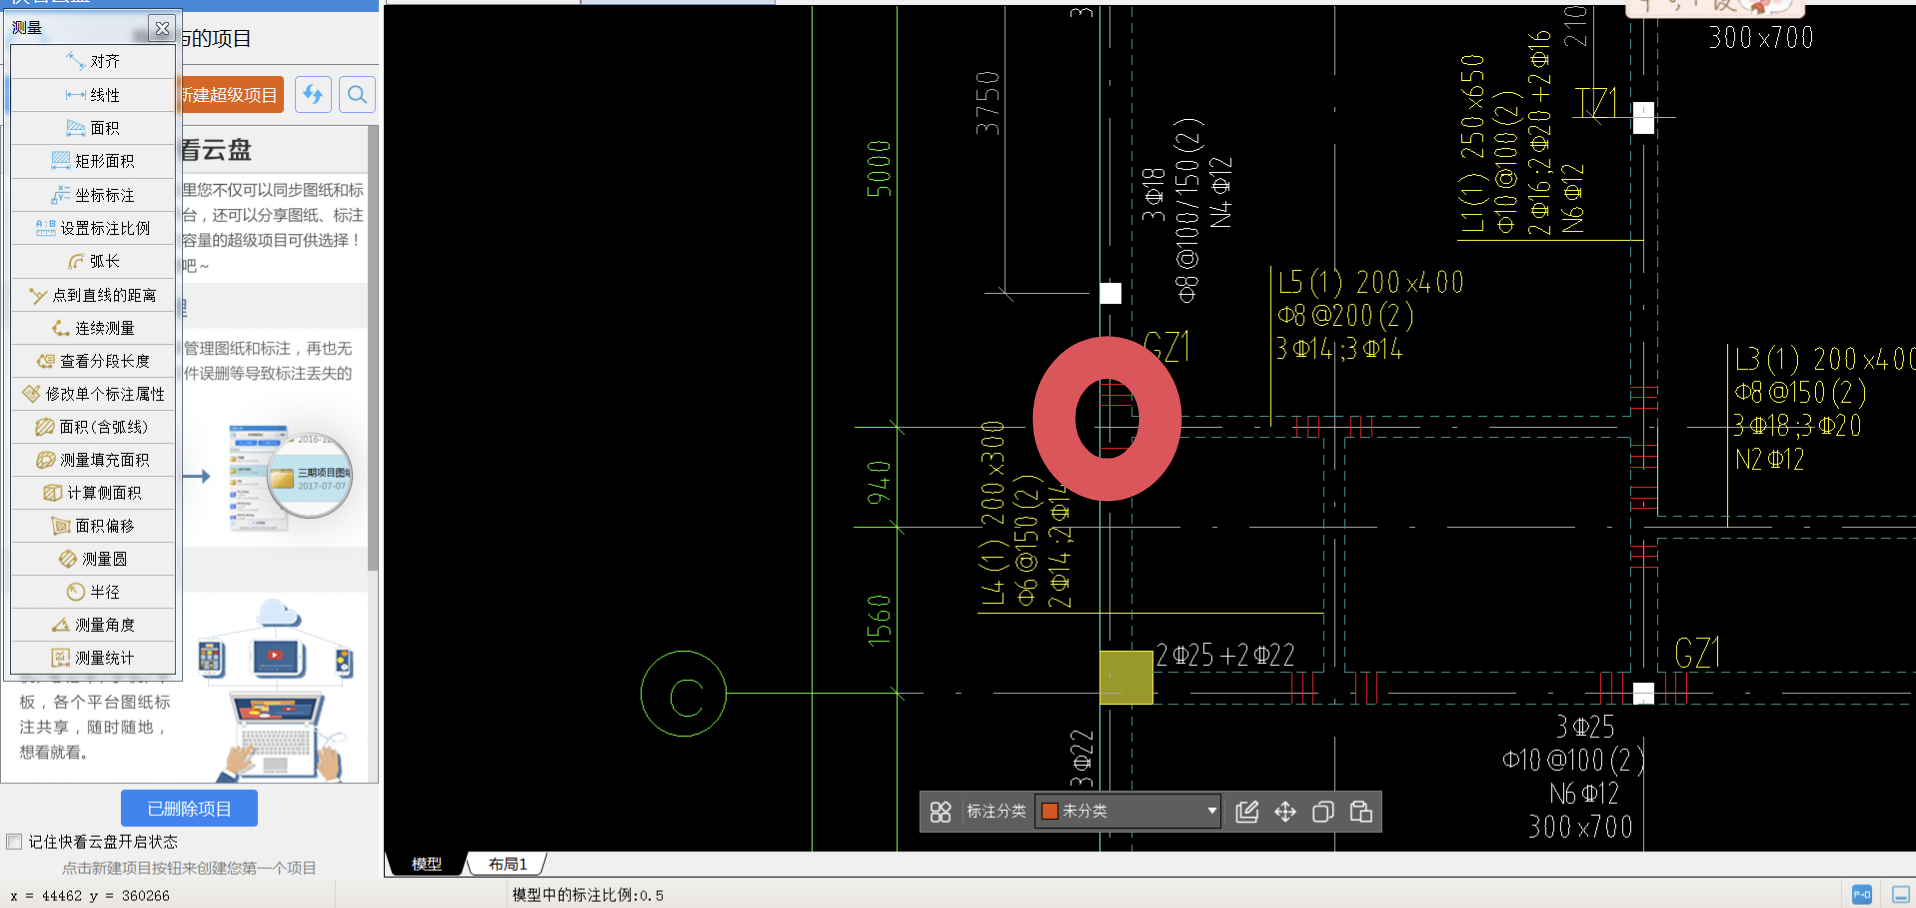
Task: Close the 测量 measurement panel
Action: point(162,28)
